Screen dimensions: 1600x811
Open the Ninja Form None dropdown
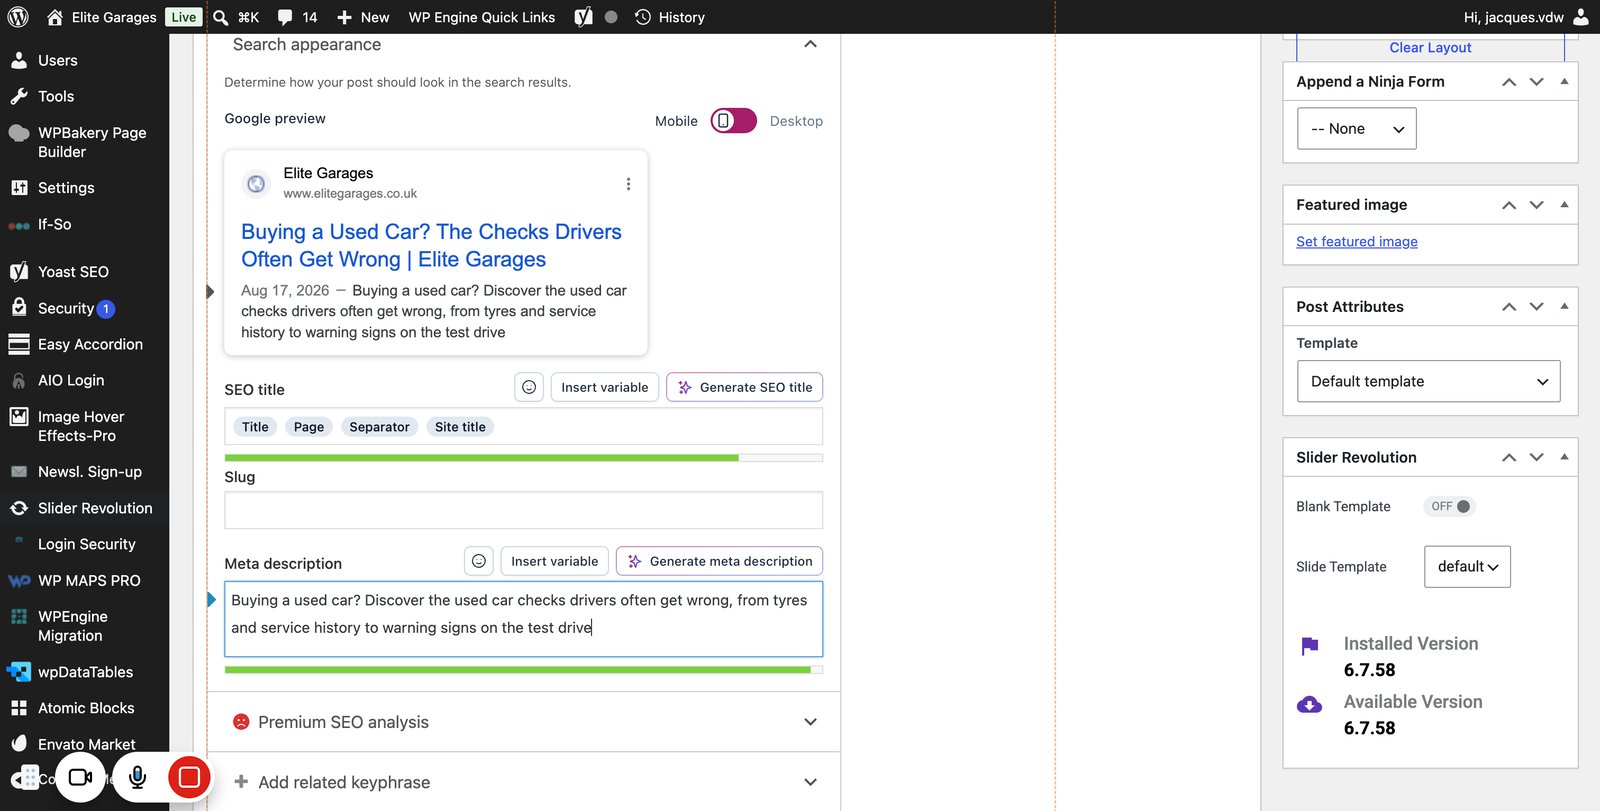1356,129
